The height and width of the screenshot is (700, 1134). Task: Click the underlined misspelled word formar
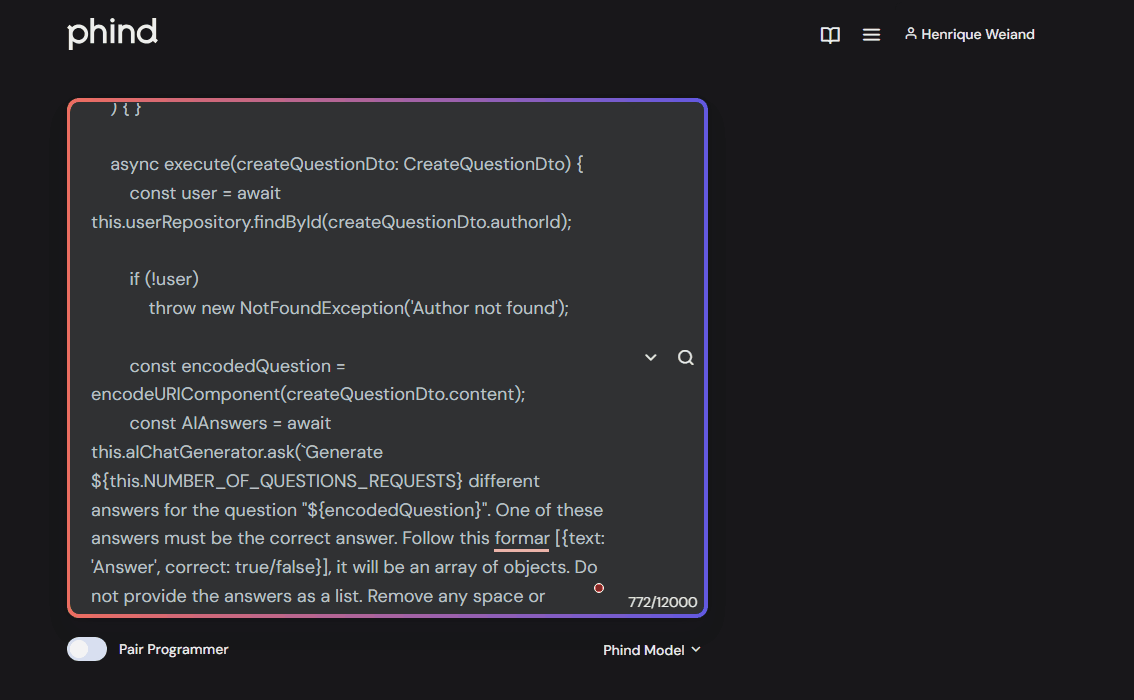521,539
